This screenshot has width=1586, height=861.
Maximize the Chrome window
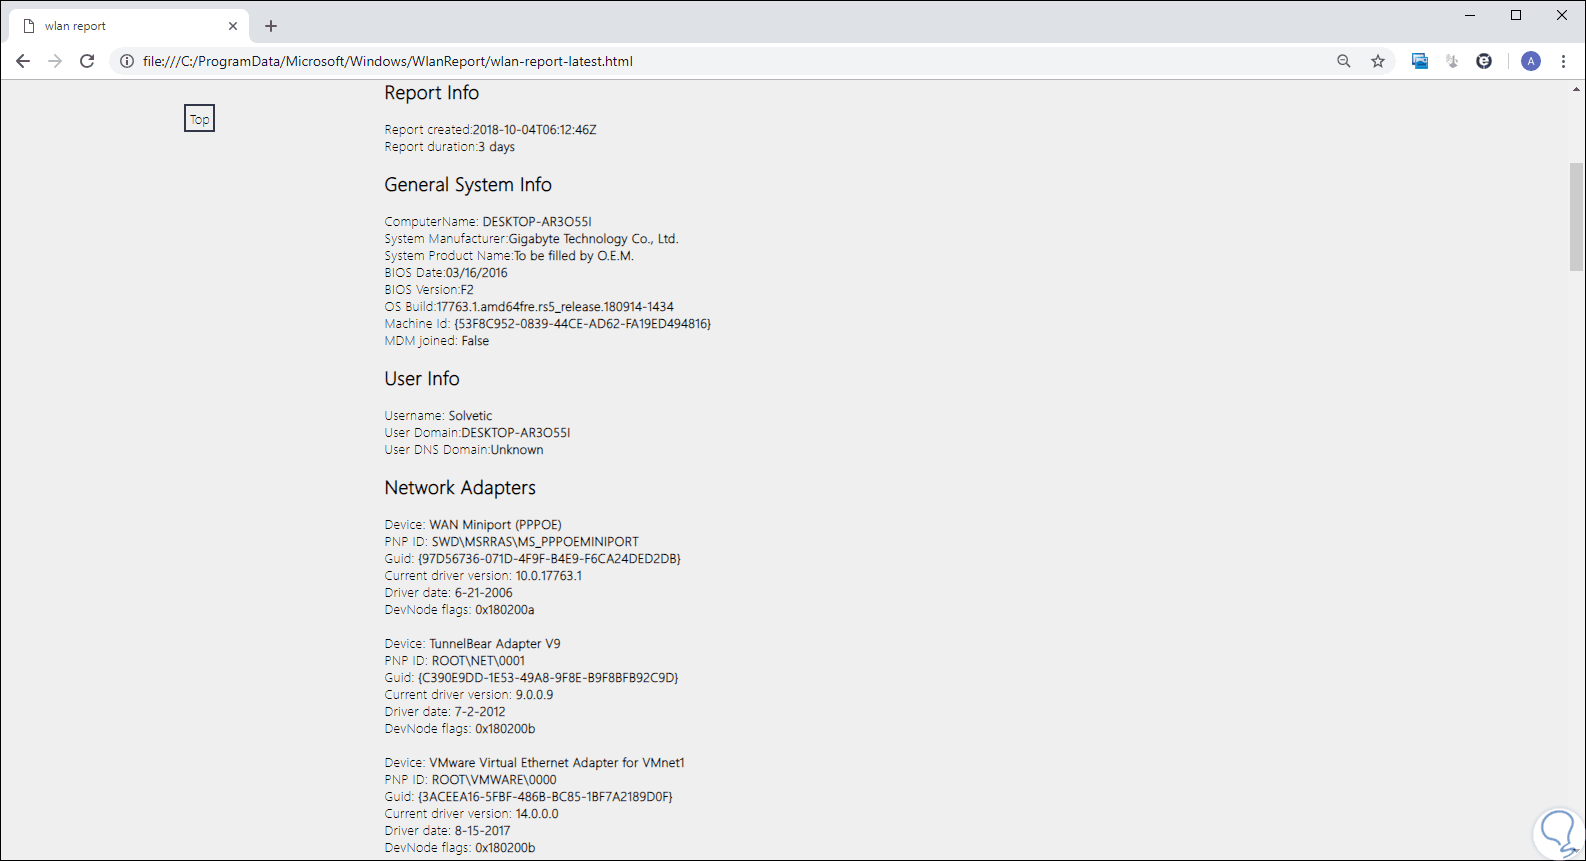pyautogui.click(x=1516, y=15)
